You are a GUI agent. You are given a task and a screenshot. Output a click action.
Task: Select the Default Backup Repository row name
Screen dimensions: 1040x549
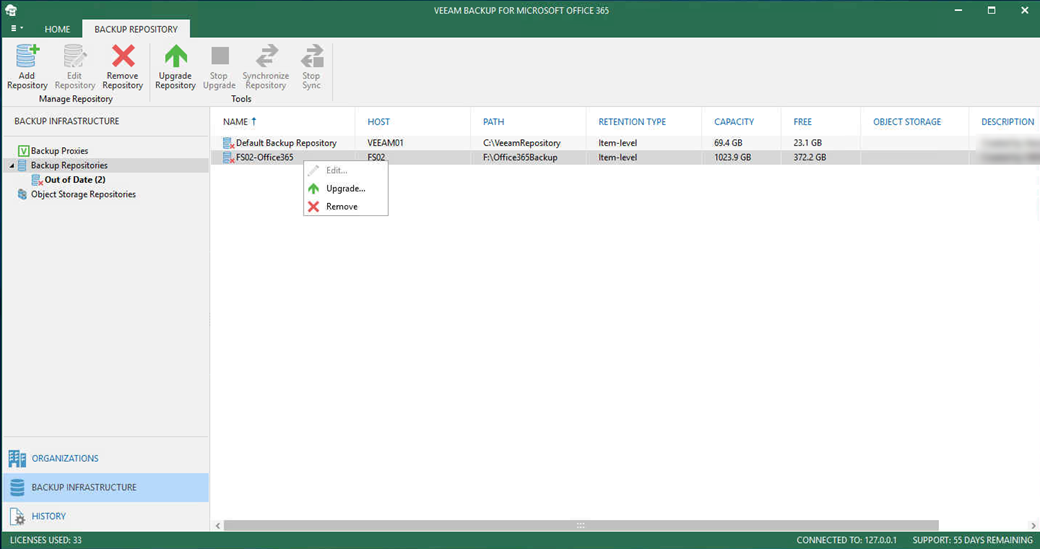(287, 143)
